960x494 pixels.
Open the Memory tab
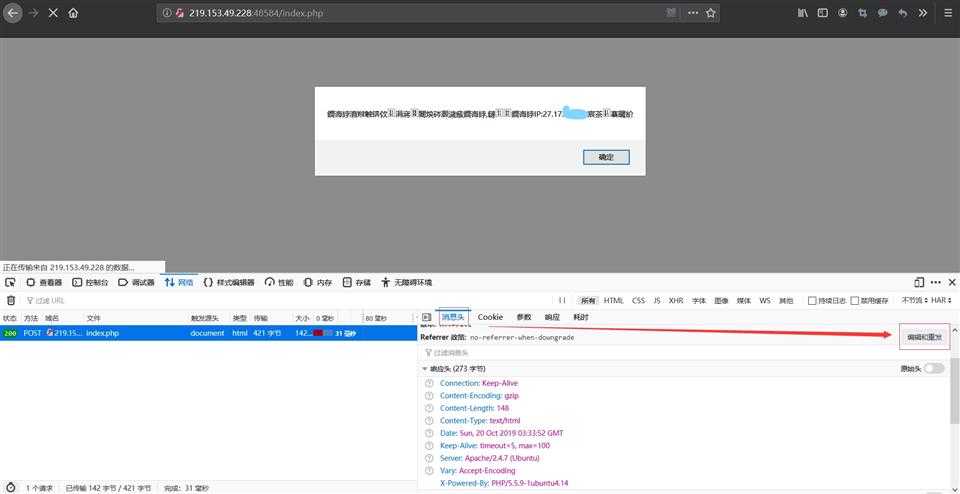318,282
